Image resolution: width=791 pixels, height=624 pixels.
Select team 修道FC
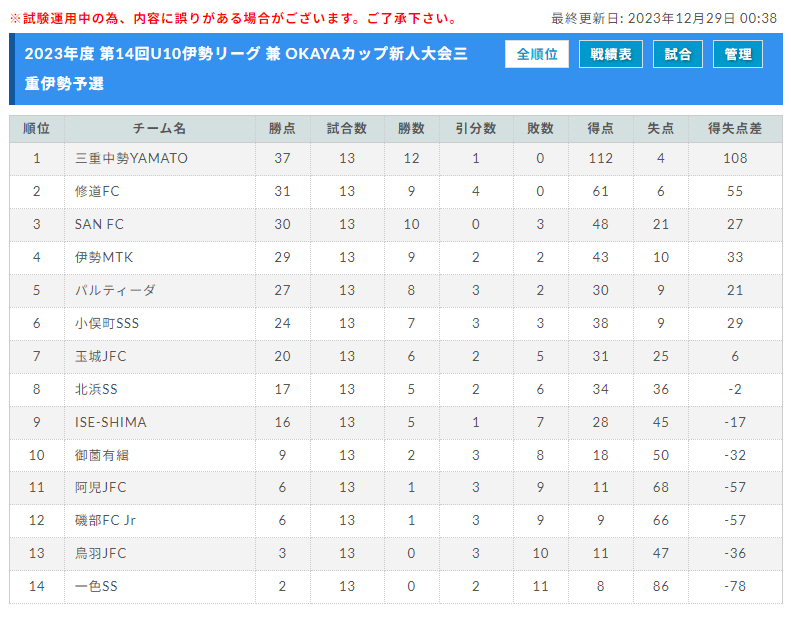(97, 192)
